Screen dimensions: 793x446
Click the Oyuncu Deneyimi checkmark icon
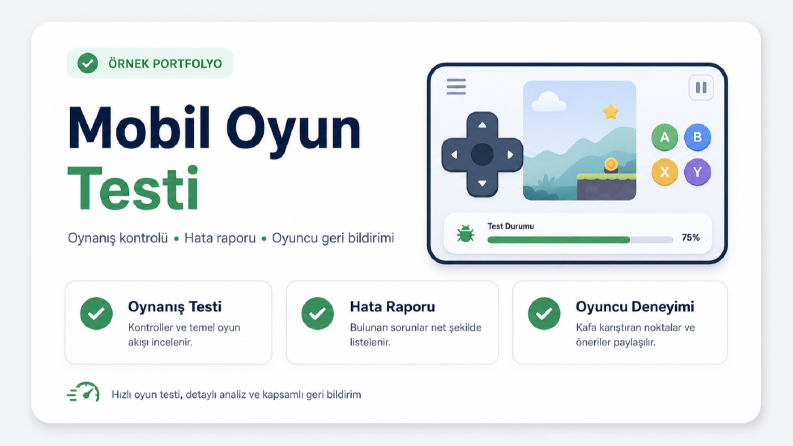(x=544, y=314)
